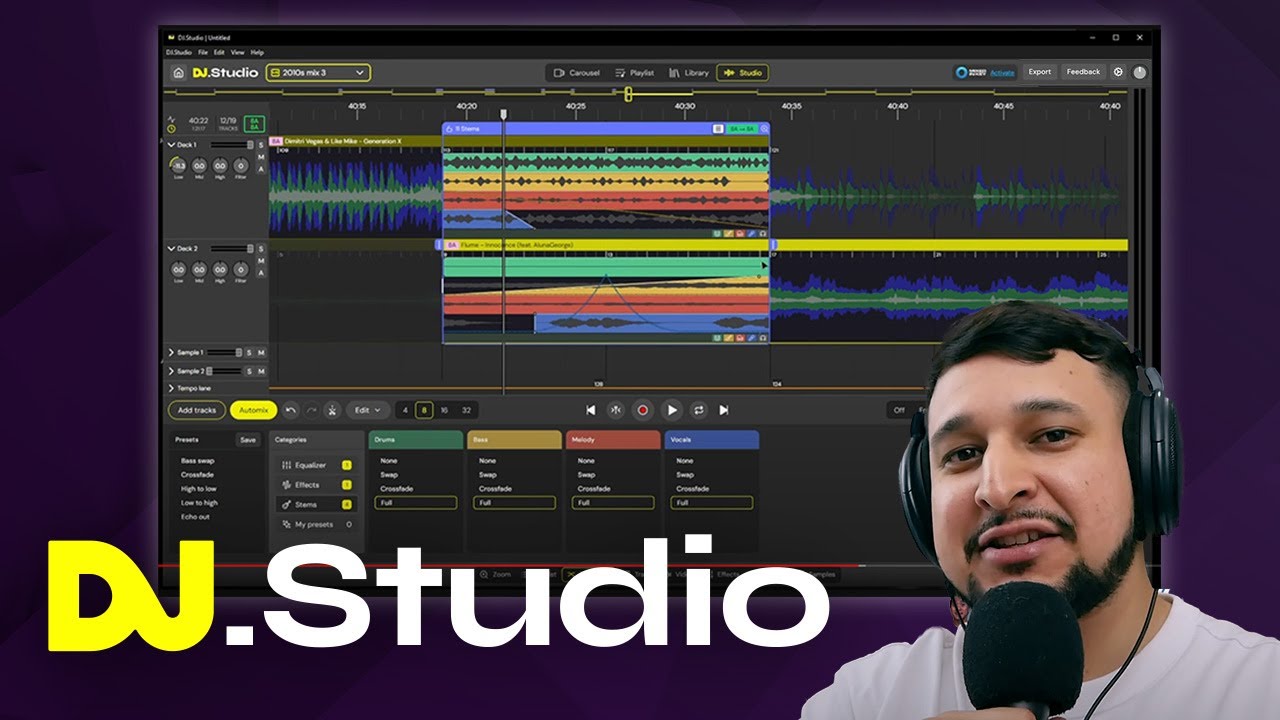Select Full option for Drums stem
This screenshot has width=1280, height=720.
[x=415, y=503]
